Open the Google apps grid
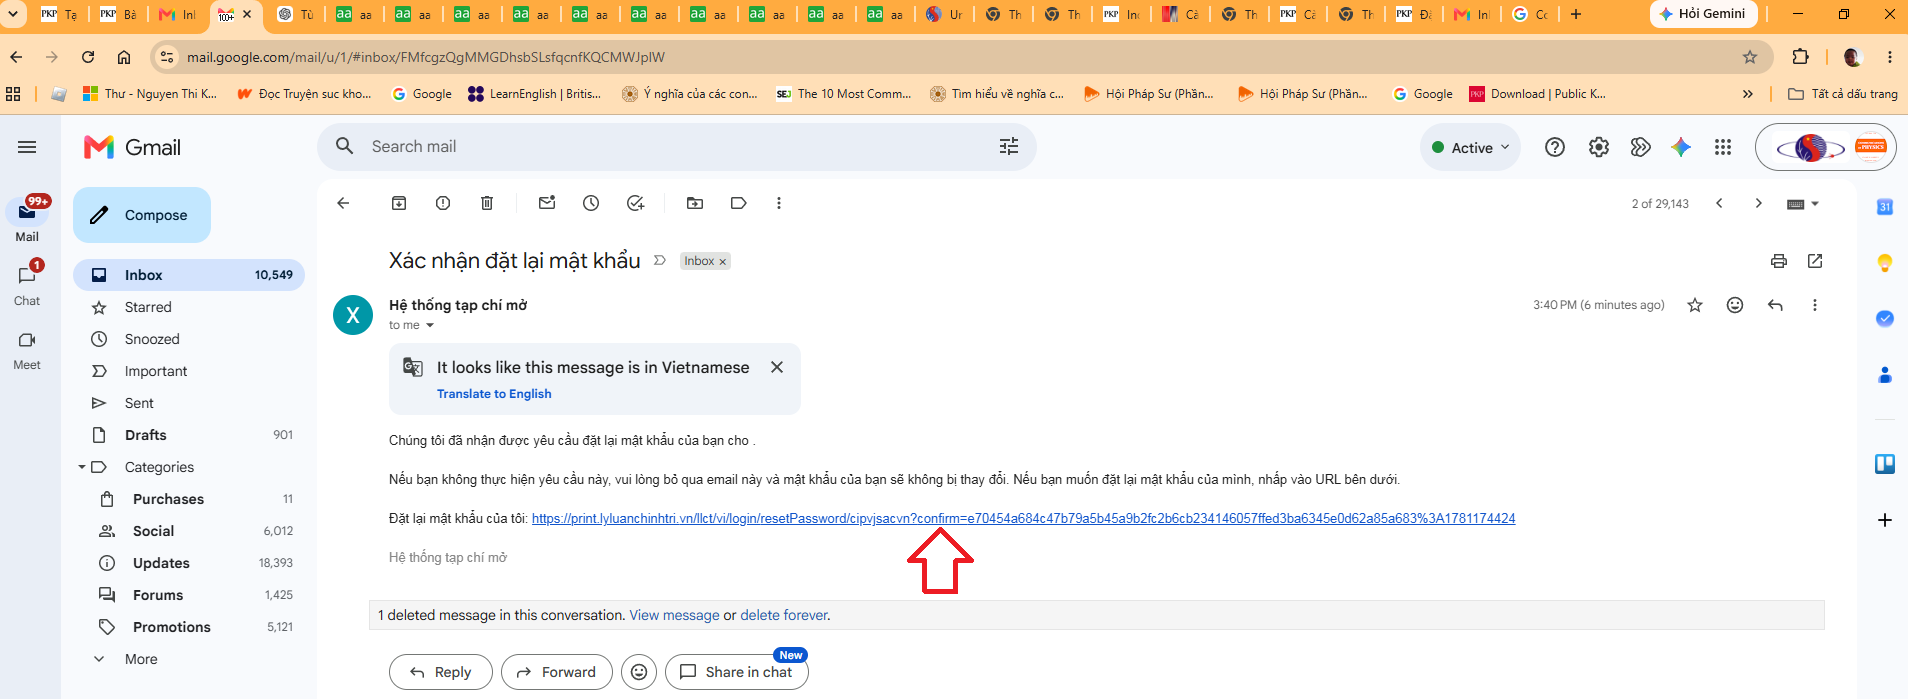The height and width of the screenshot is (699, 1908). pyautogui.click(x=1723, y=147)
